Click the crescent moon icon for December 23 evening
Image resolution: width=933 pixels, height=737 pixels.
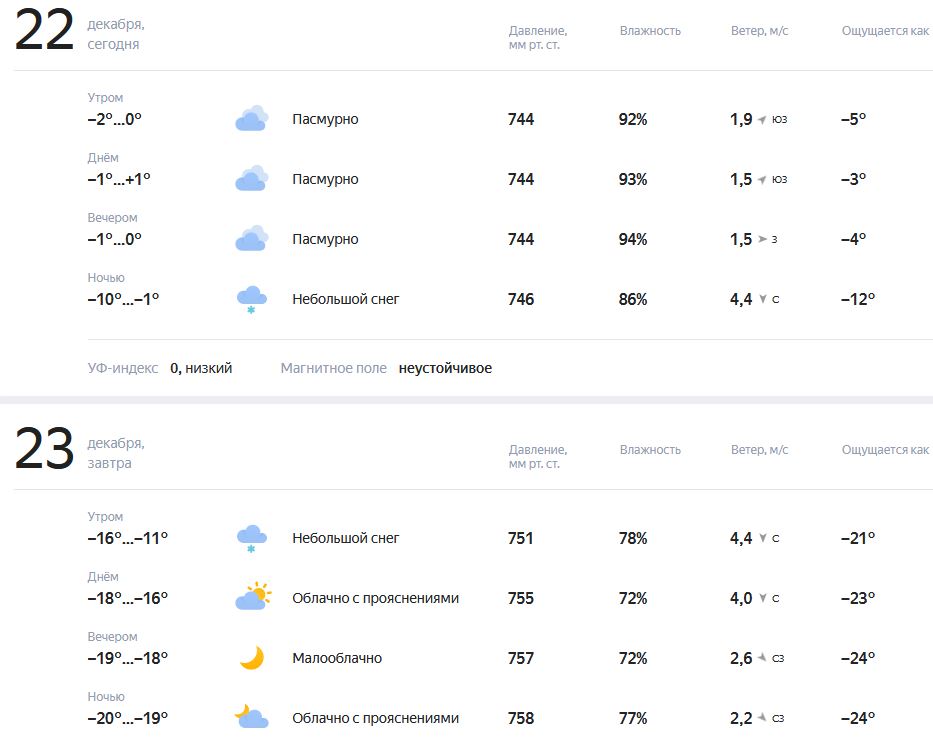pos(252,658)
